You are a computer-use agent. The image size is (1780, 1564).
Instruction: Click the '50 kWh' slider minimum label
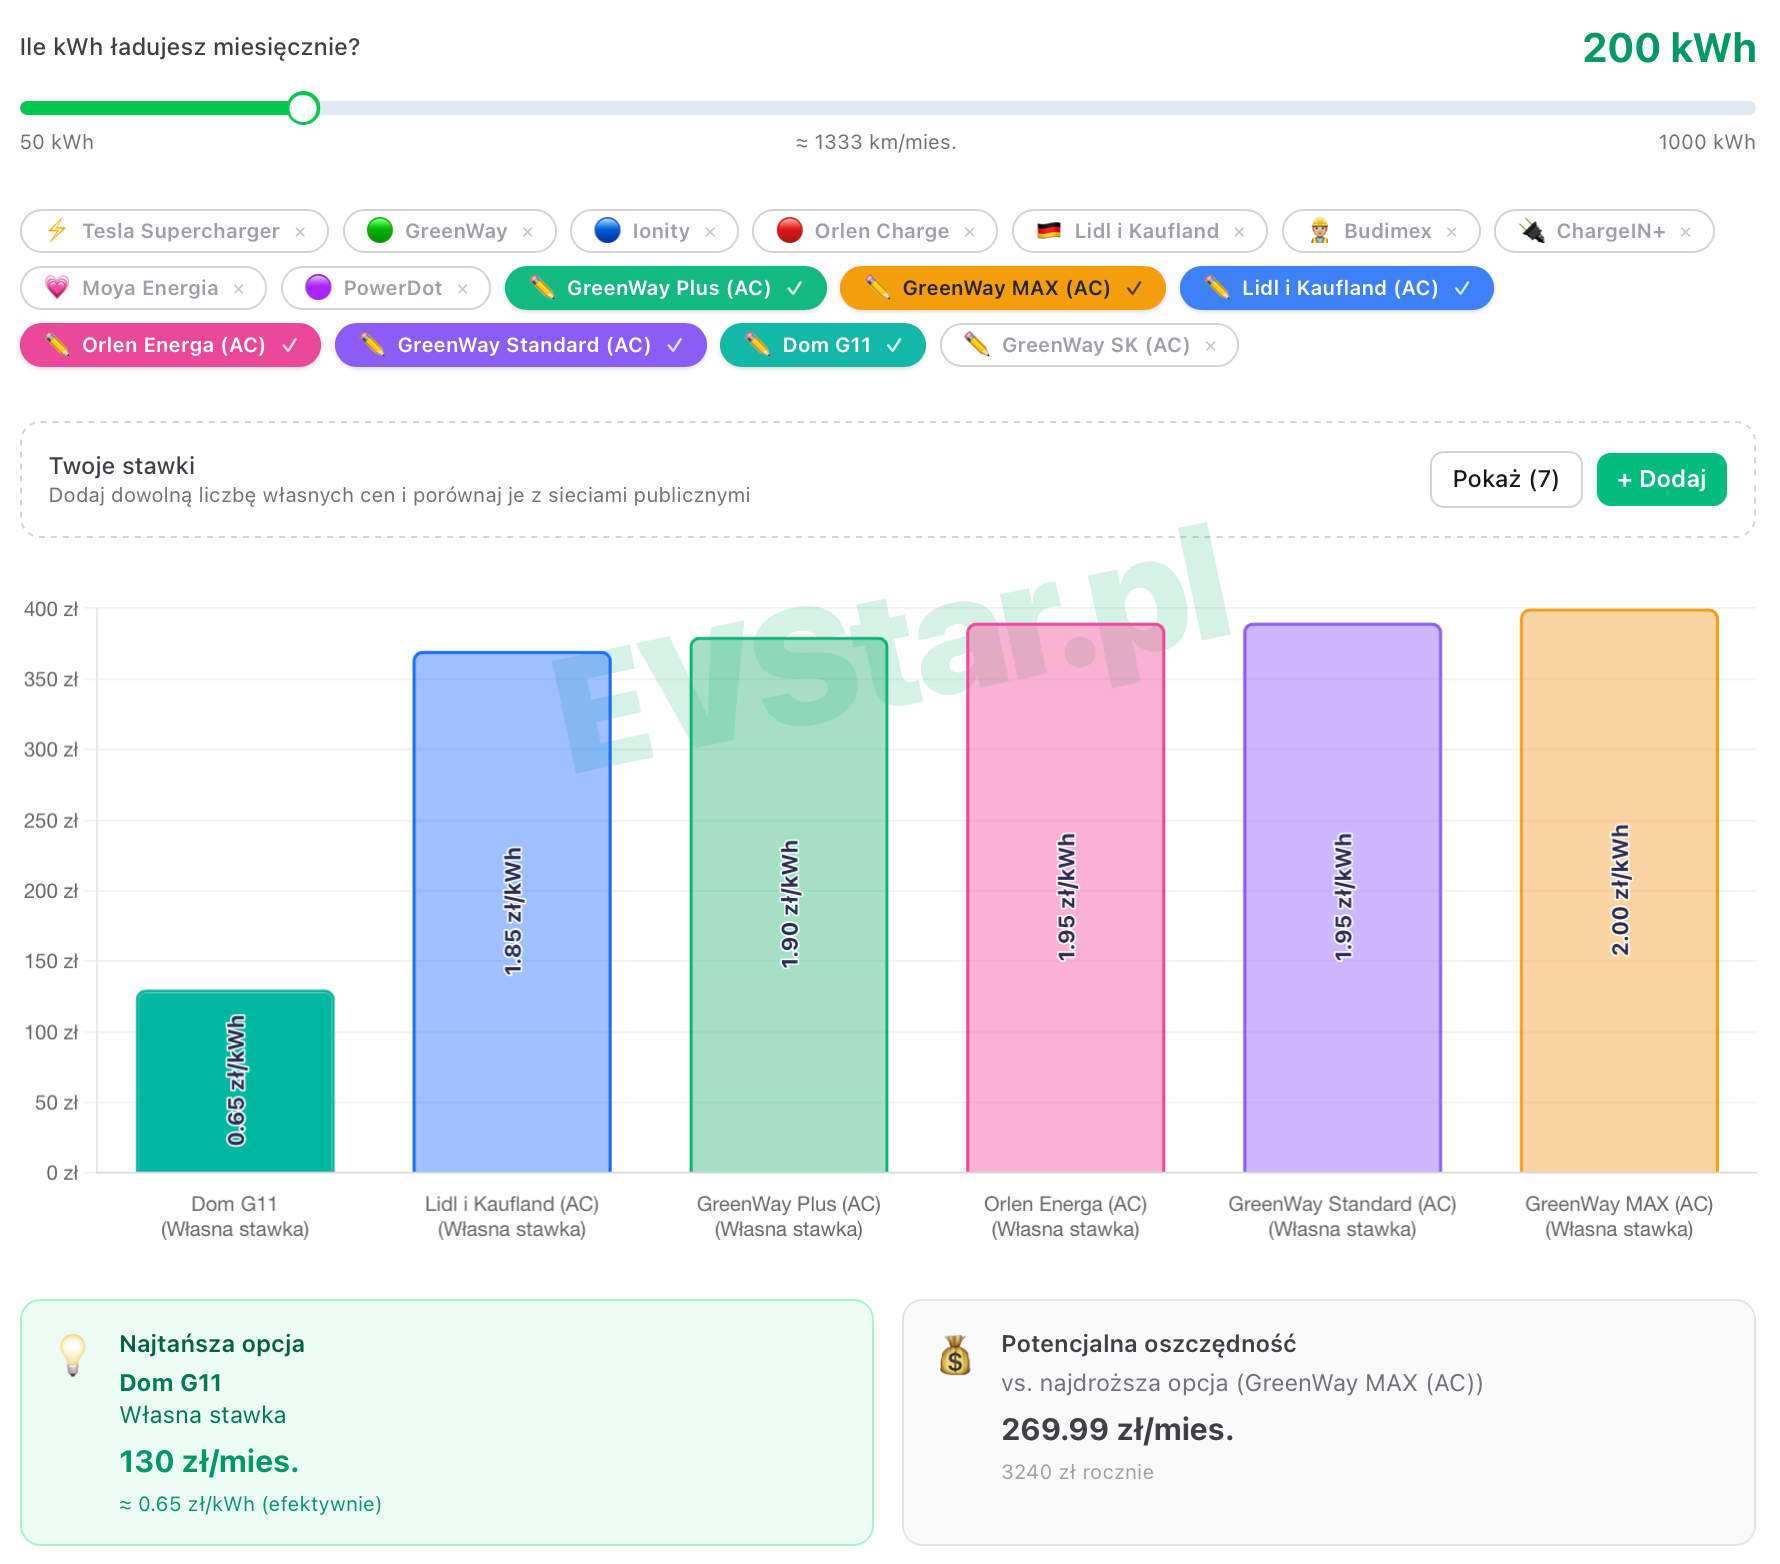57,142
